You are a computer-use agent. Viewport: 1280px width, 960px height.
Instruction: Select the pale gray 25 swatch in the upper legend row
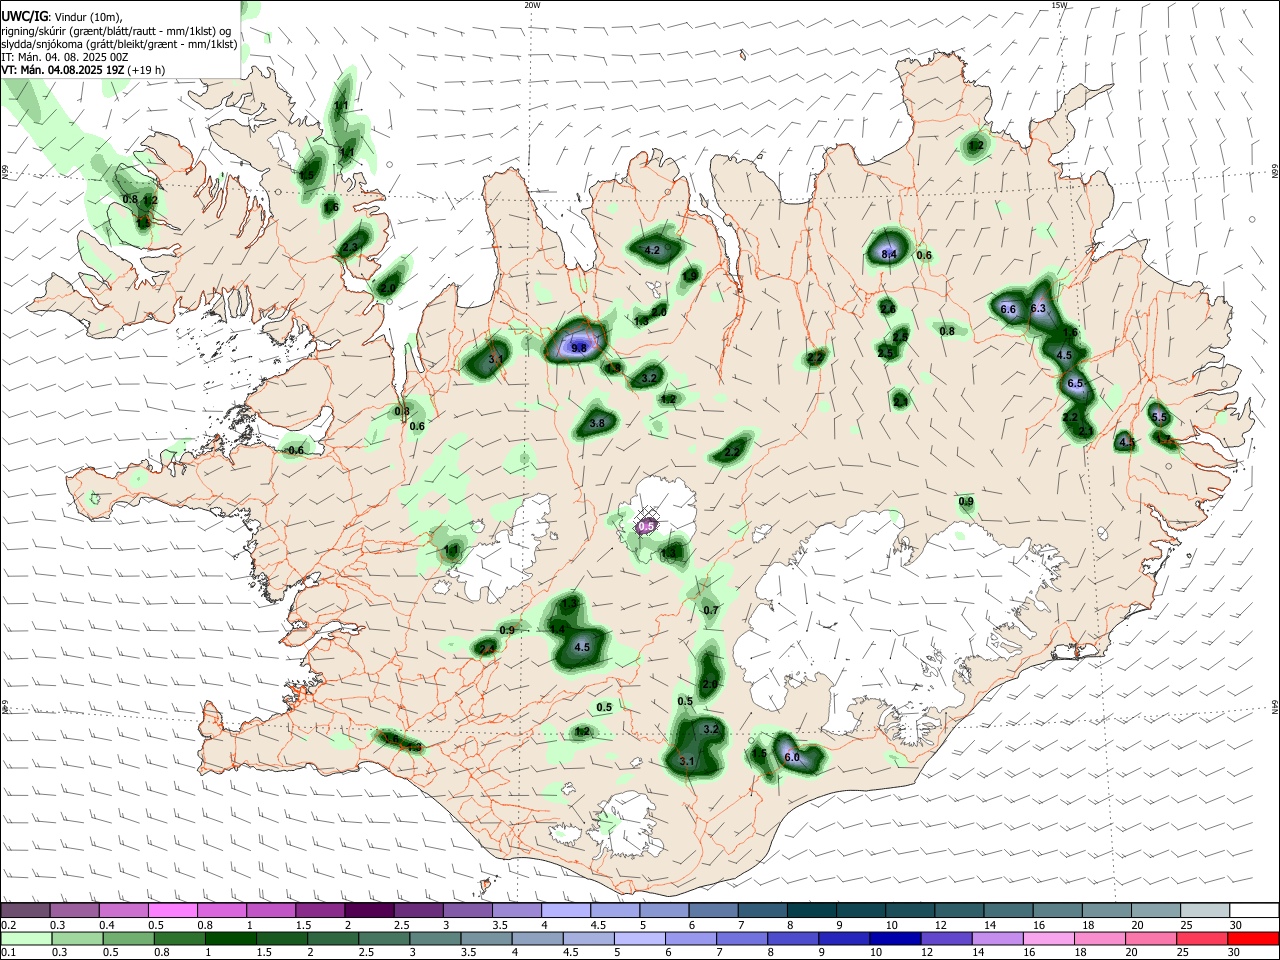1205,911
